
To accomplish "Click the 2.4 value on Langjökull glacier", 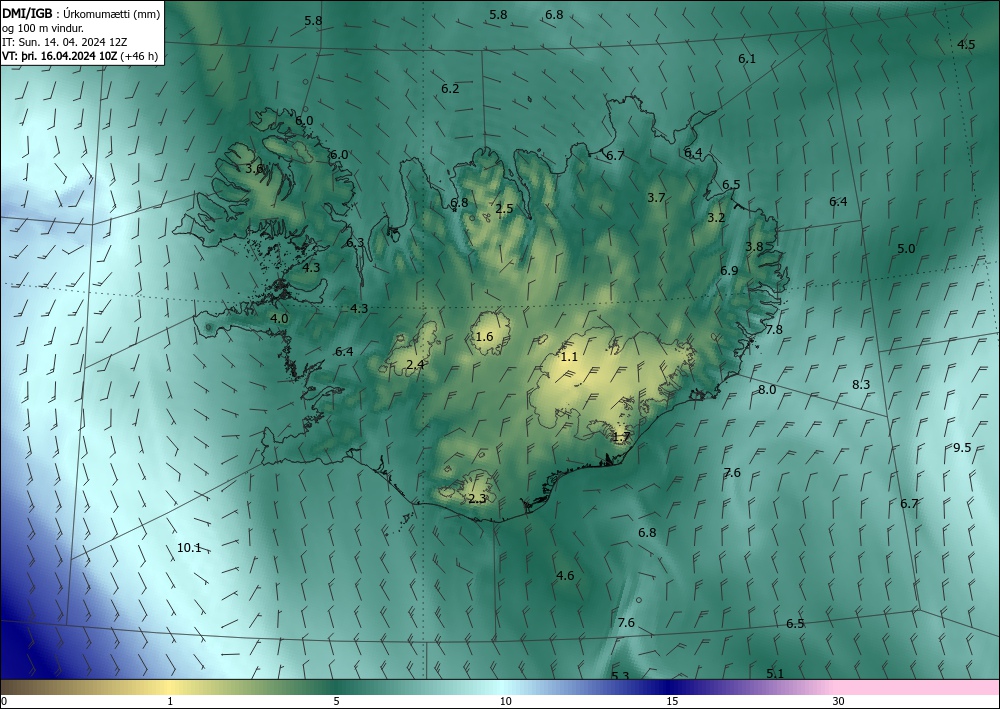I will [x=415, y=365].
